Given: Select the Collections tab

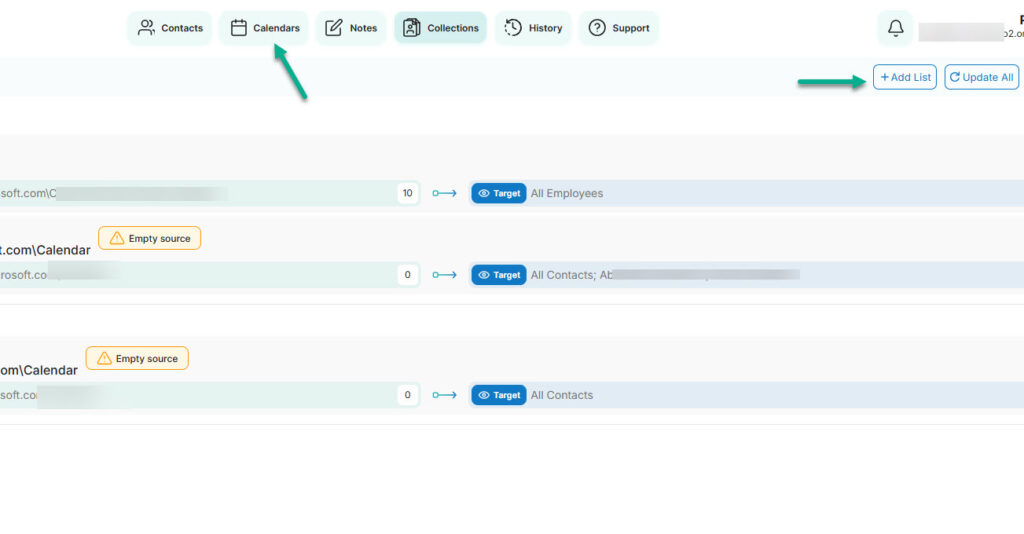Looking at the screenshot, I should pos(440,28).
